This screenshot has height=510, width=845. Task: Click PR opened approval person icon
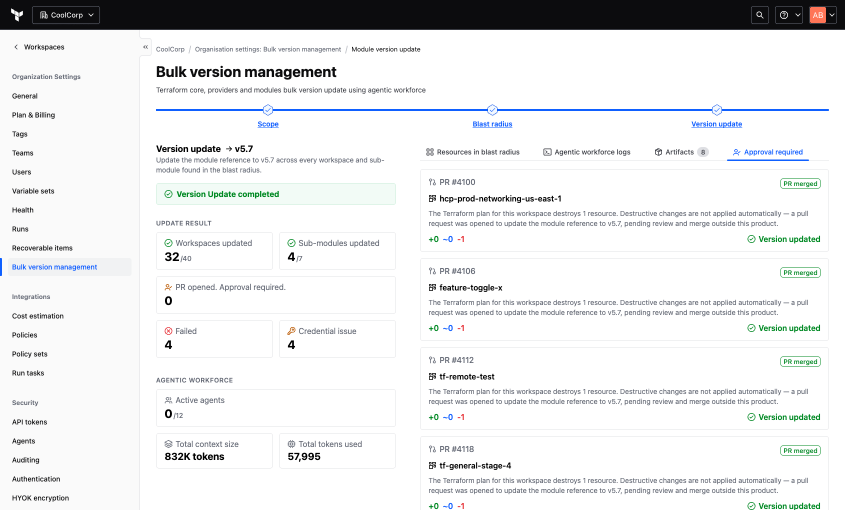pos(168,287)
